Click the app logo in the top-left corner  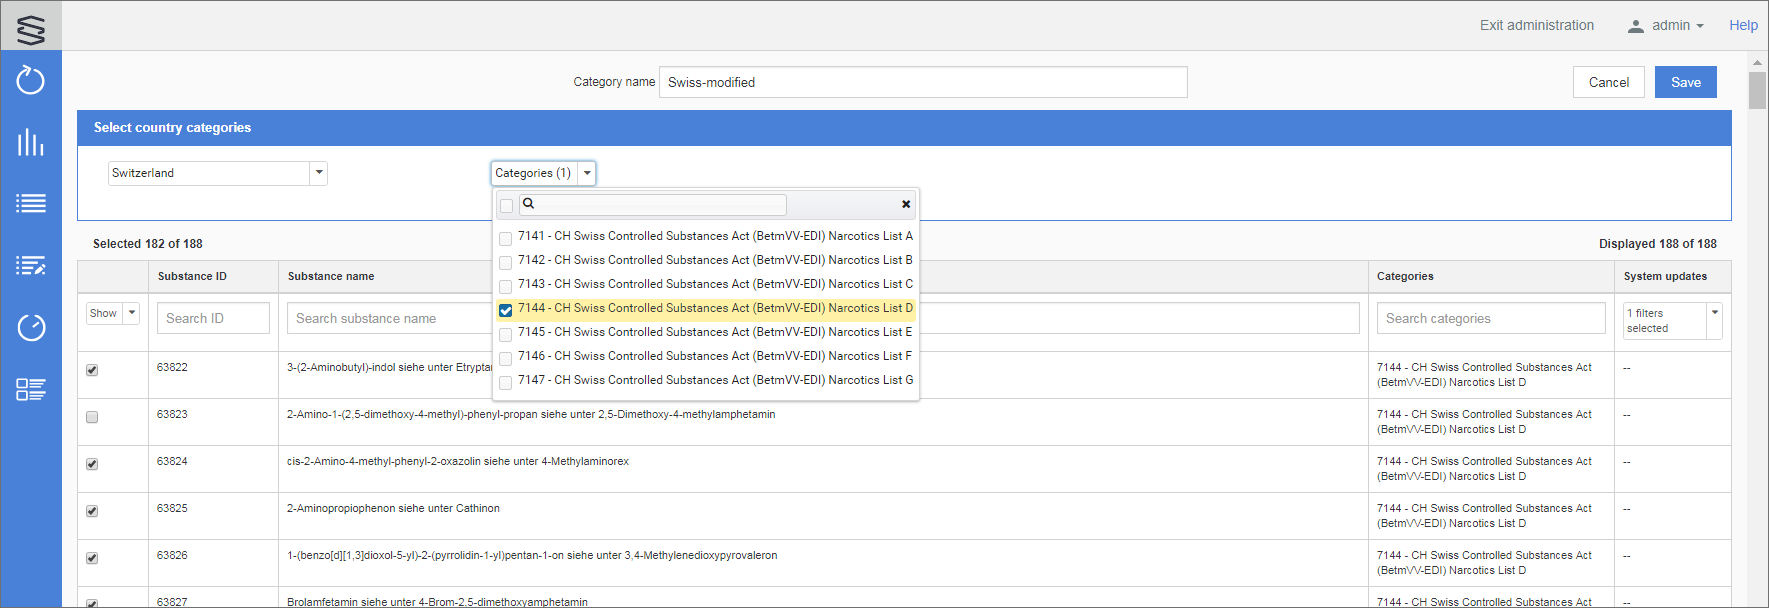click(x=31, y=28)
